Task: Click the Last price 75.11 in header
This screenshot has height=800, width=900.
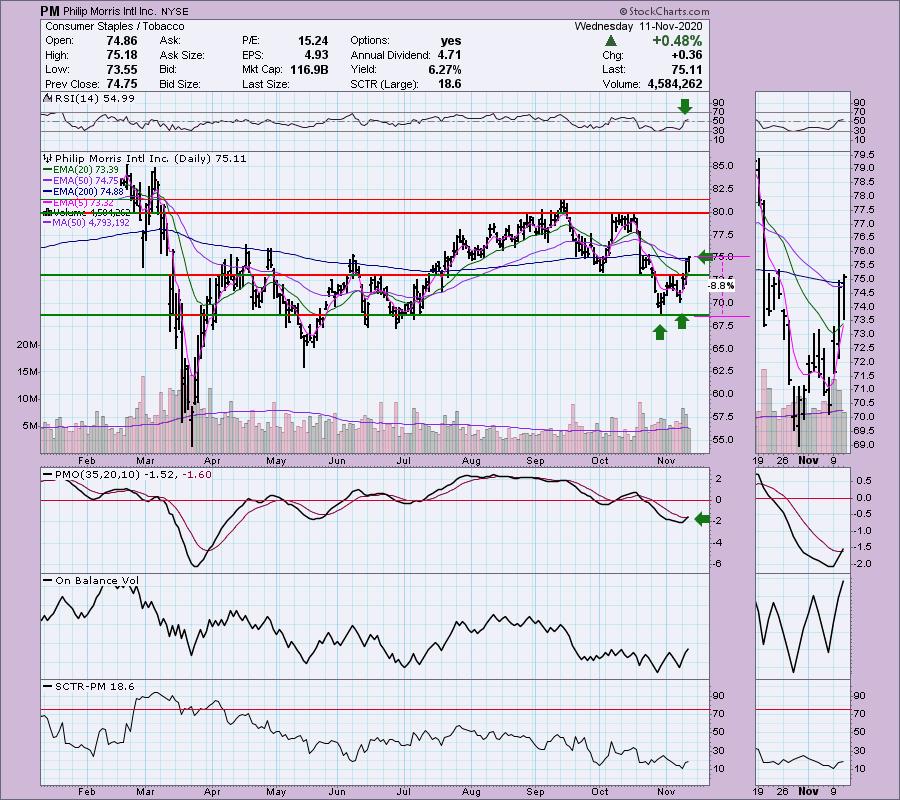Action: pyautogui.click(x=687, y=69)
